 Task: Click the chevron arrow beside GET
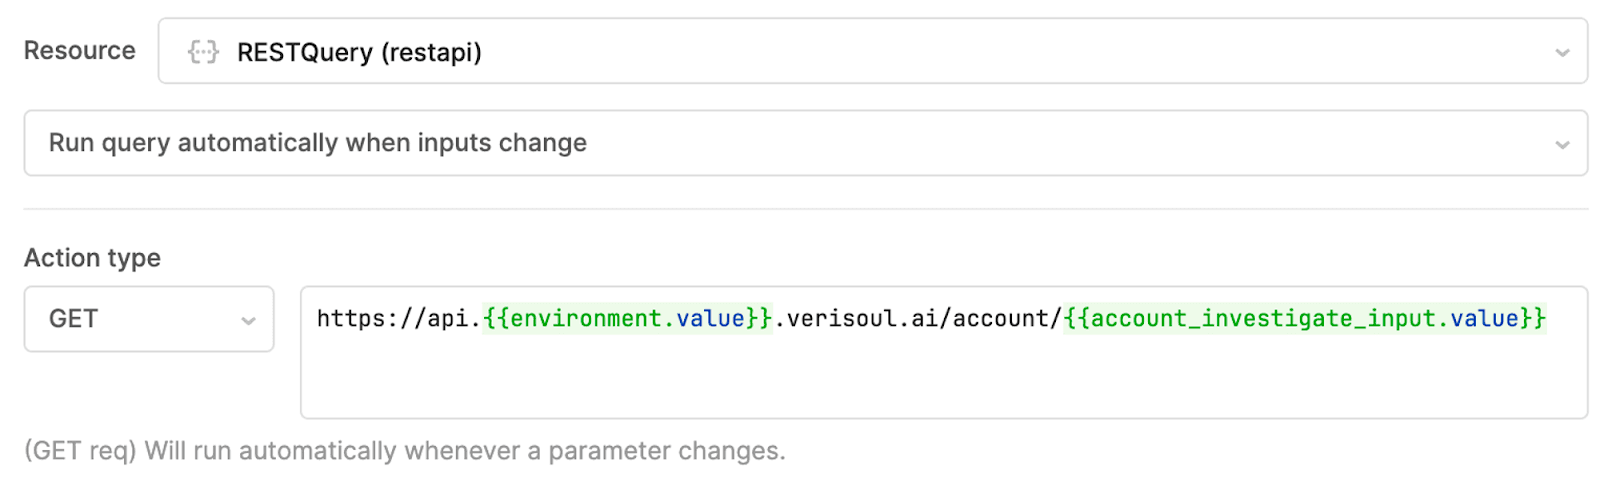(x=248, y=320)
